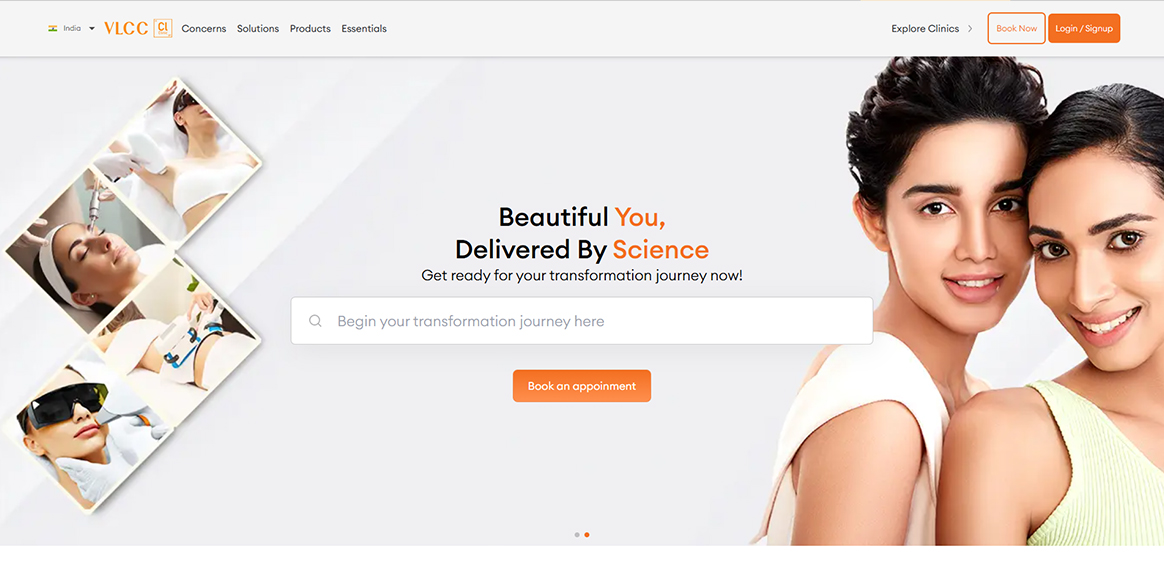This screenshot has width=1164, height=576.
Task: Open the India country dropdown arrow
Action: click(x=92, y=28)
